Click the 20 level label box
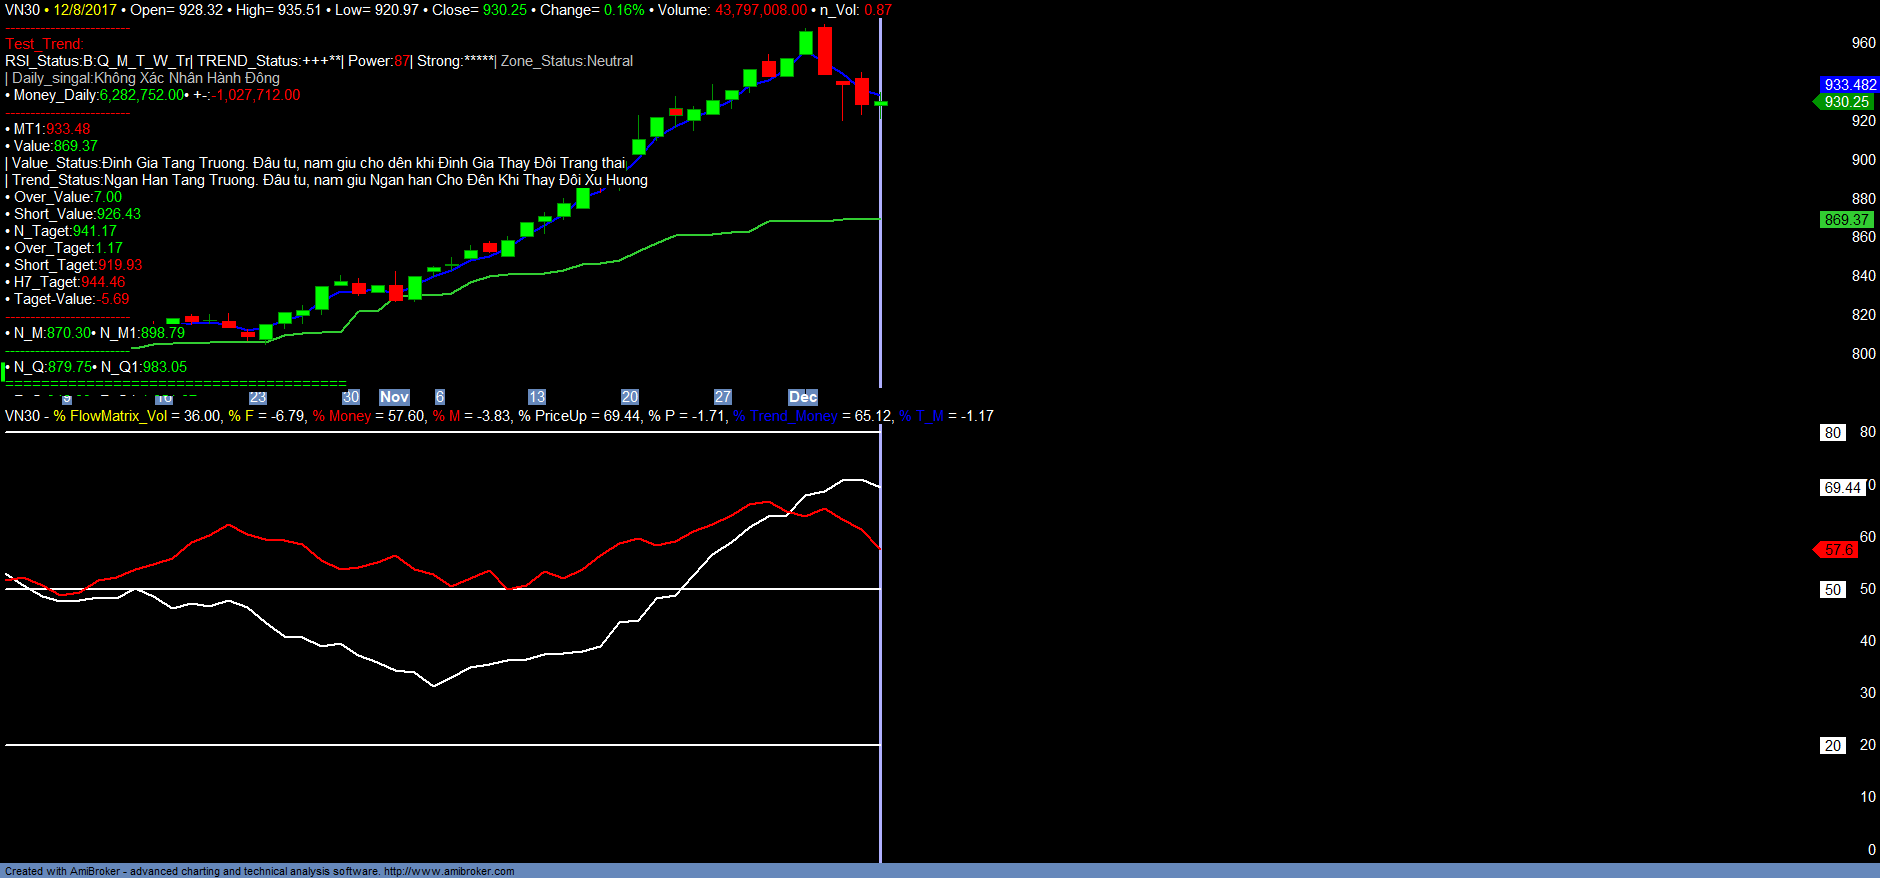This screenshot has width=1880, height=878. click(x=1832, y=746)
